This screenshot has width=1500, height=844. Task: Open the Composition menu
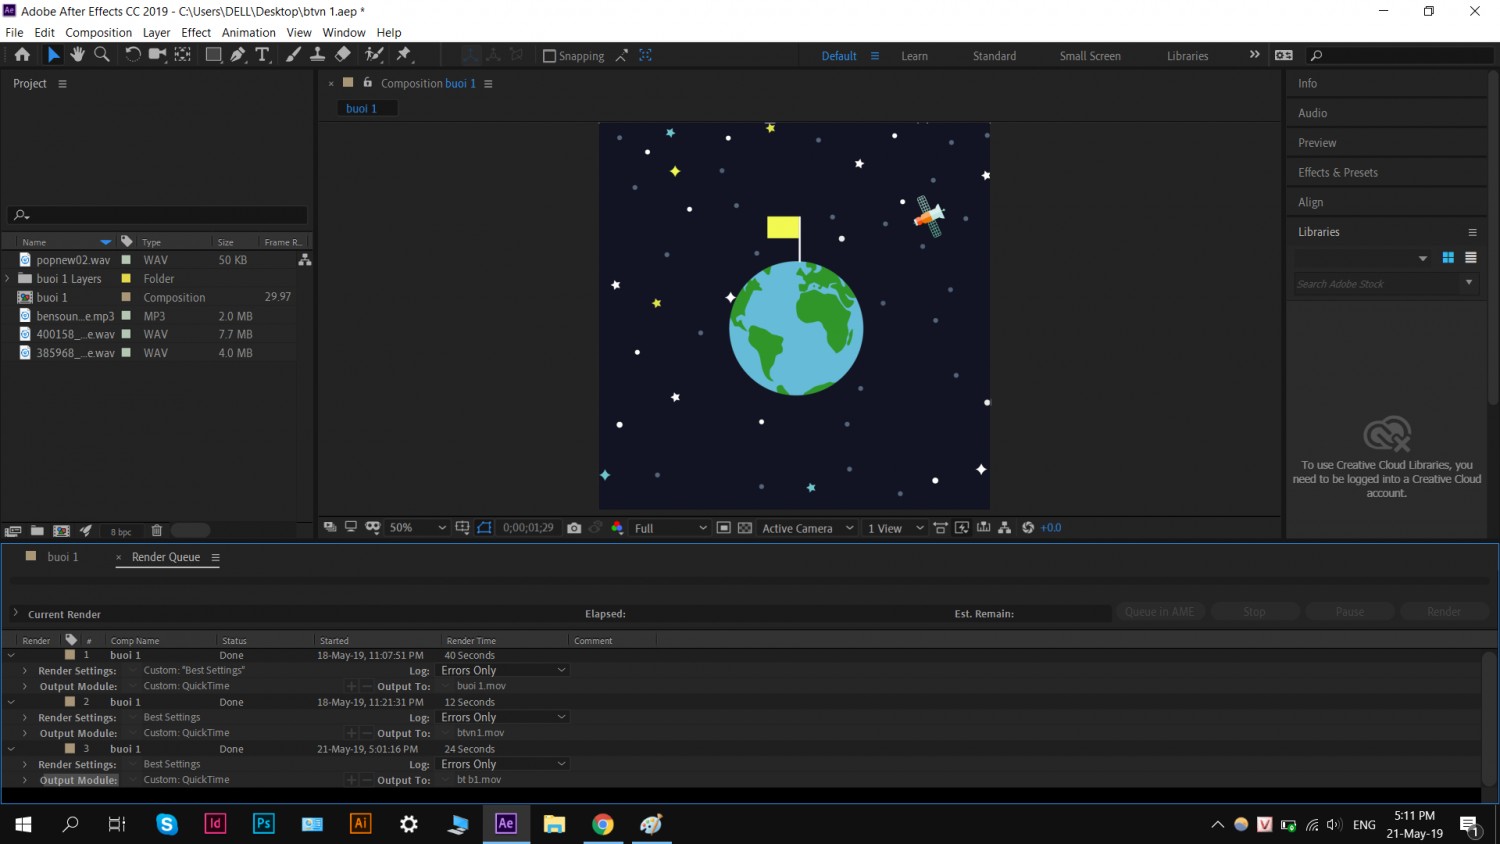(x=98, y=33)
